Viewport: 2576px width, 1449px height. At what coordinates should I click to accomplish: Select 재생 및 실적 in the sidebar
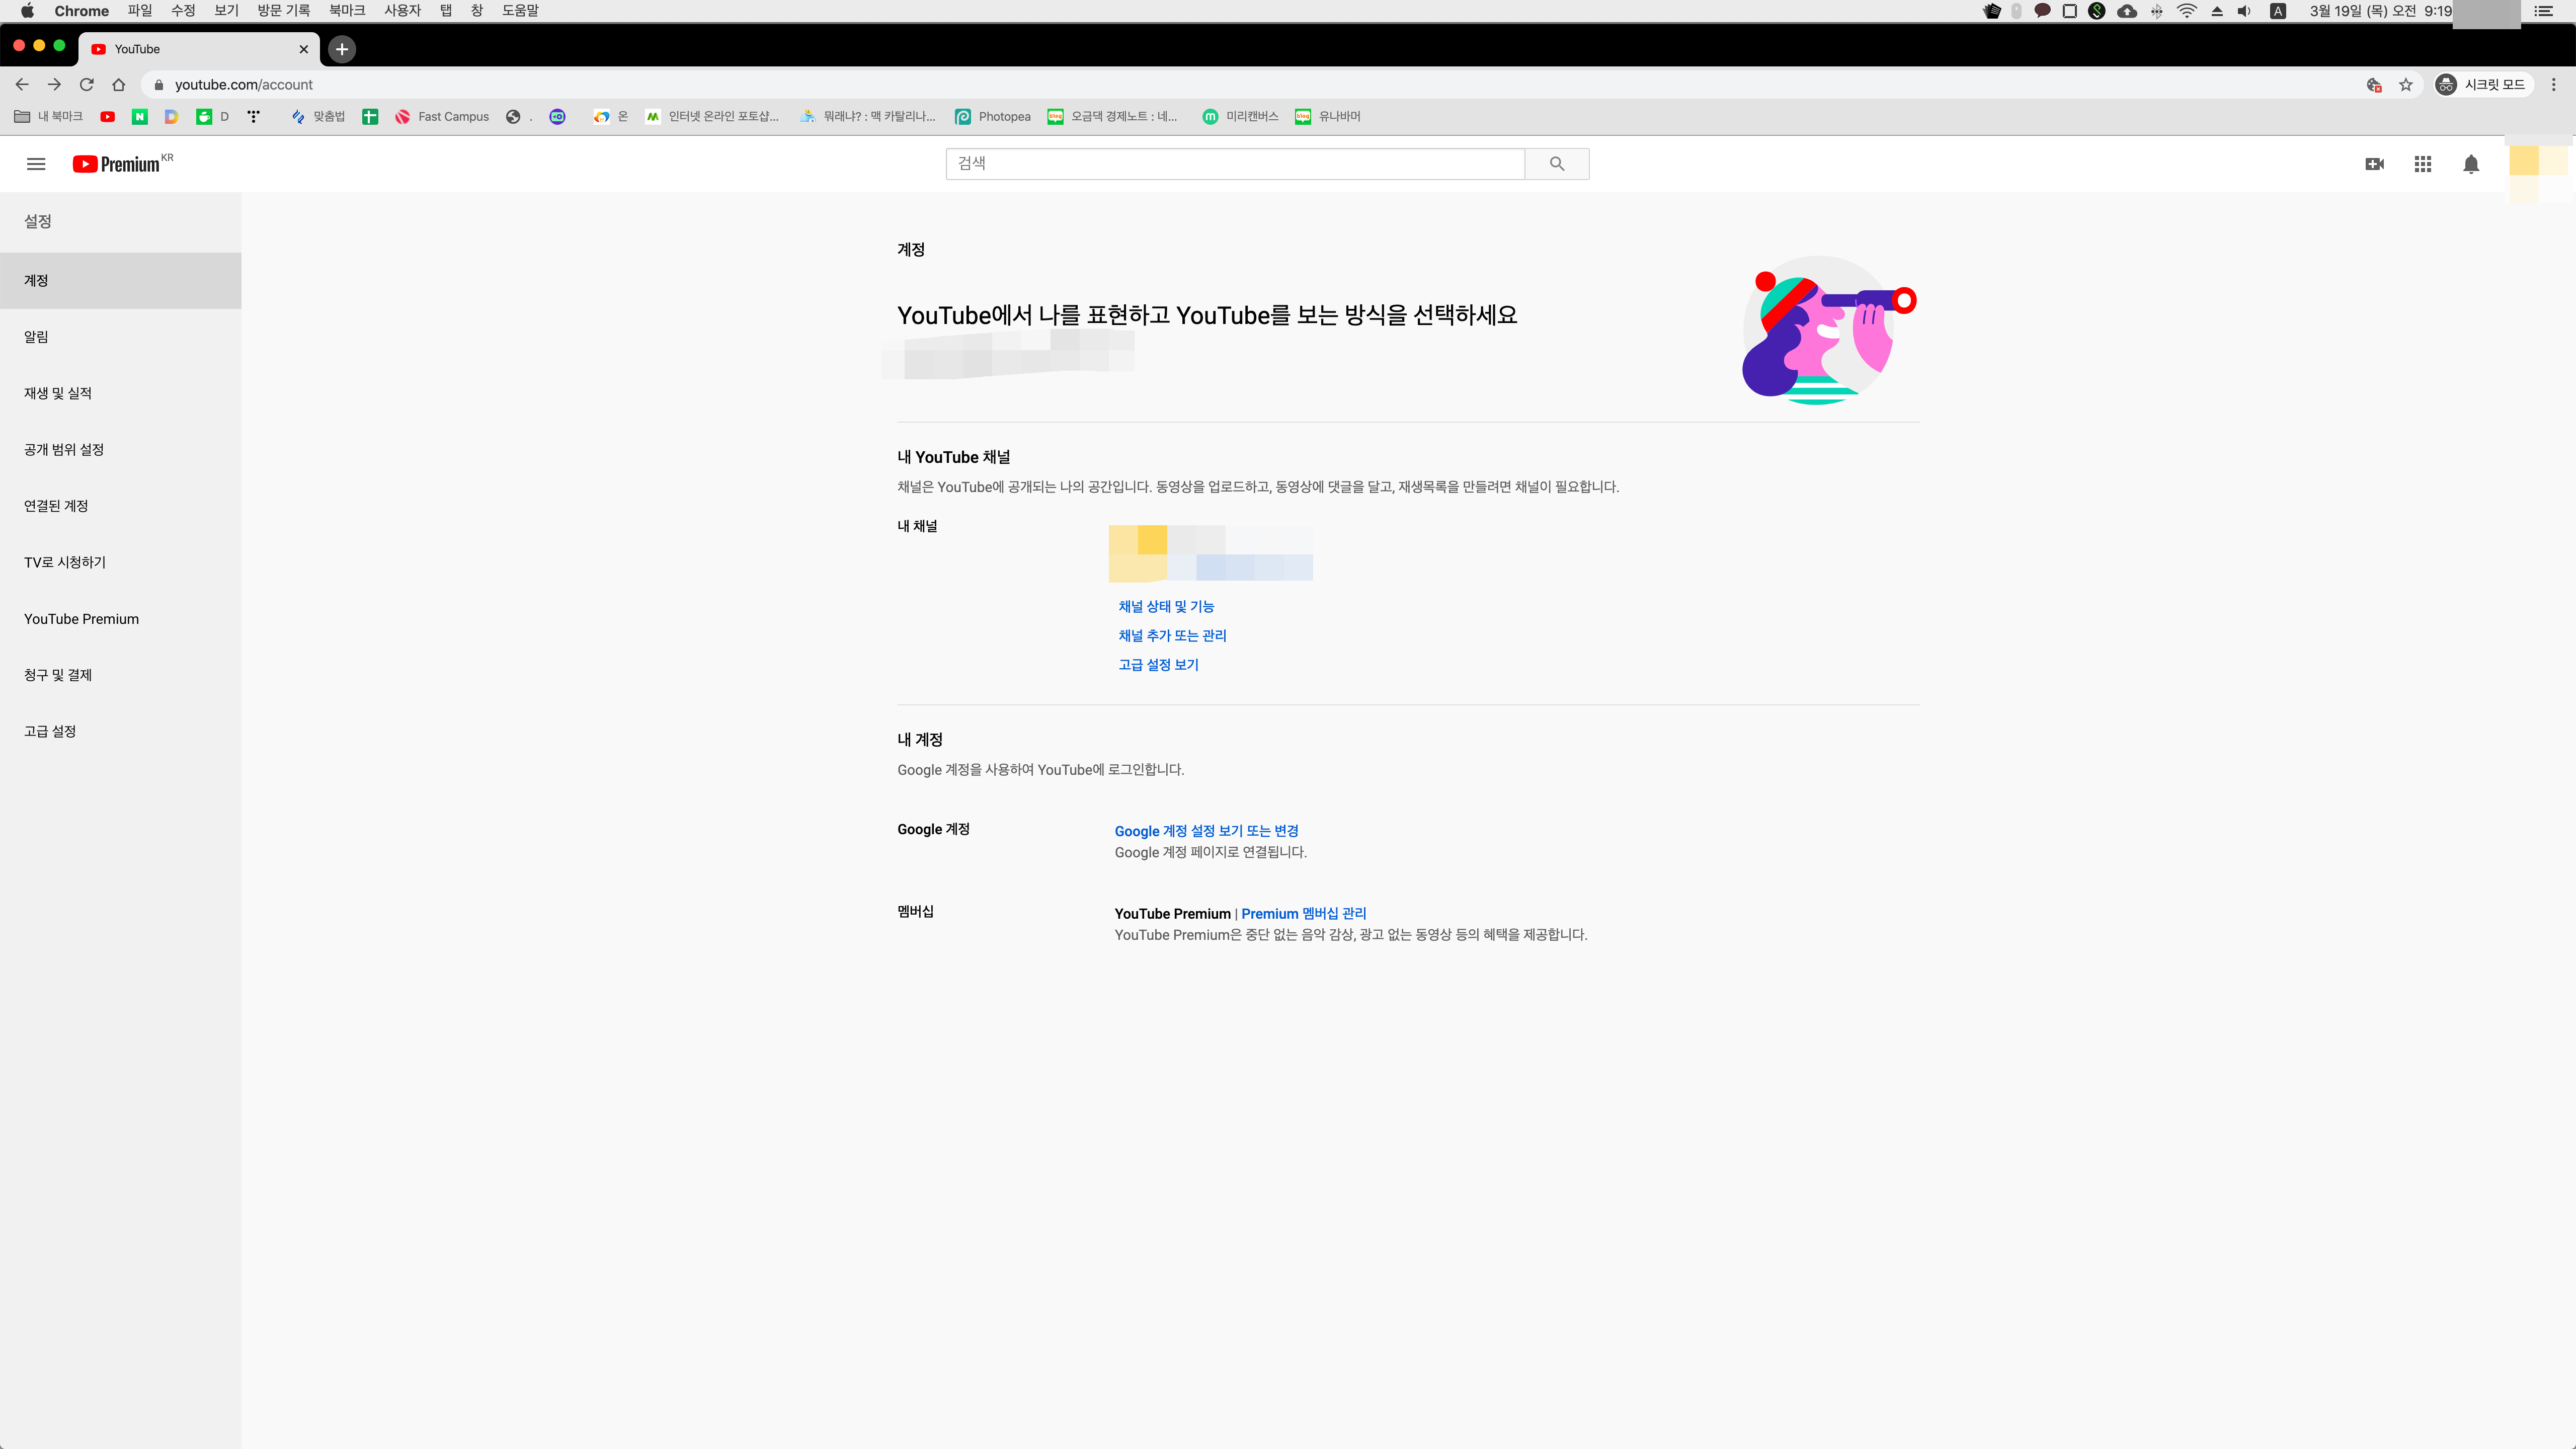pyautogui.click(x=120, y=393)
